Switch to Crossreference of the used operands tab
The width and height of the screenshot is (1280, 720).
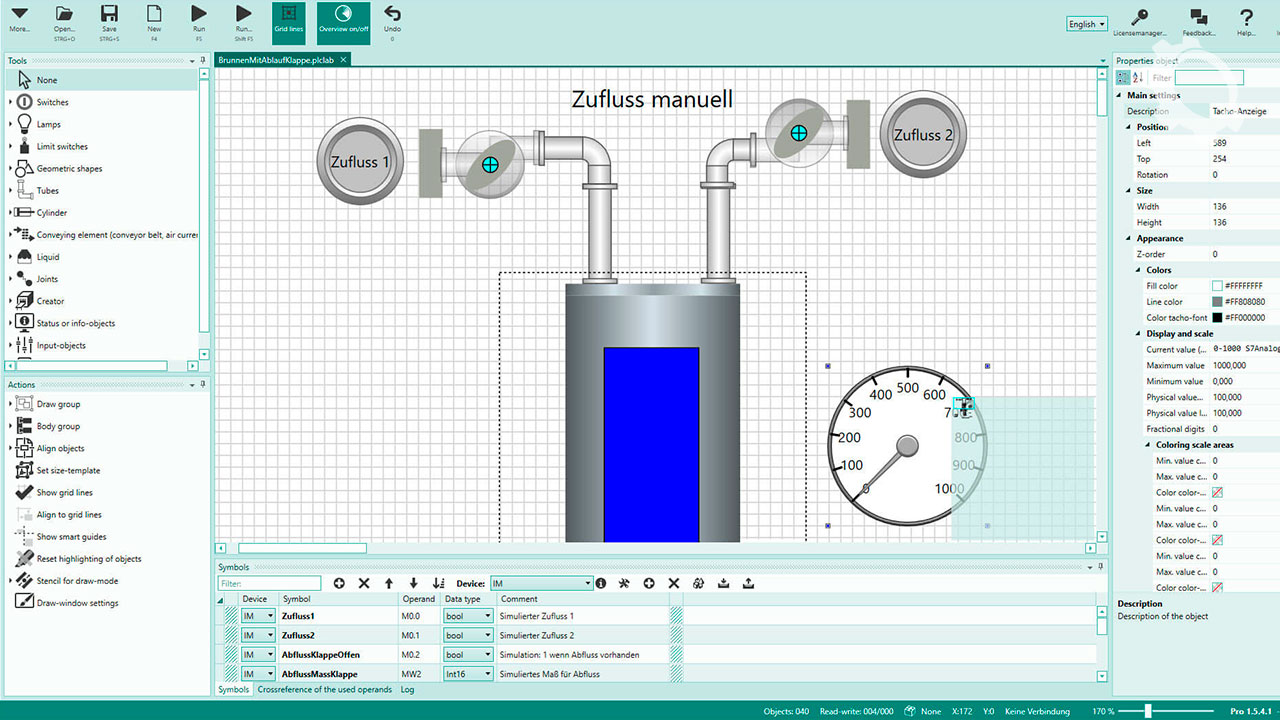(324, 690)
